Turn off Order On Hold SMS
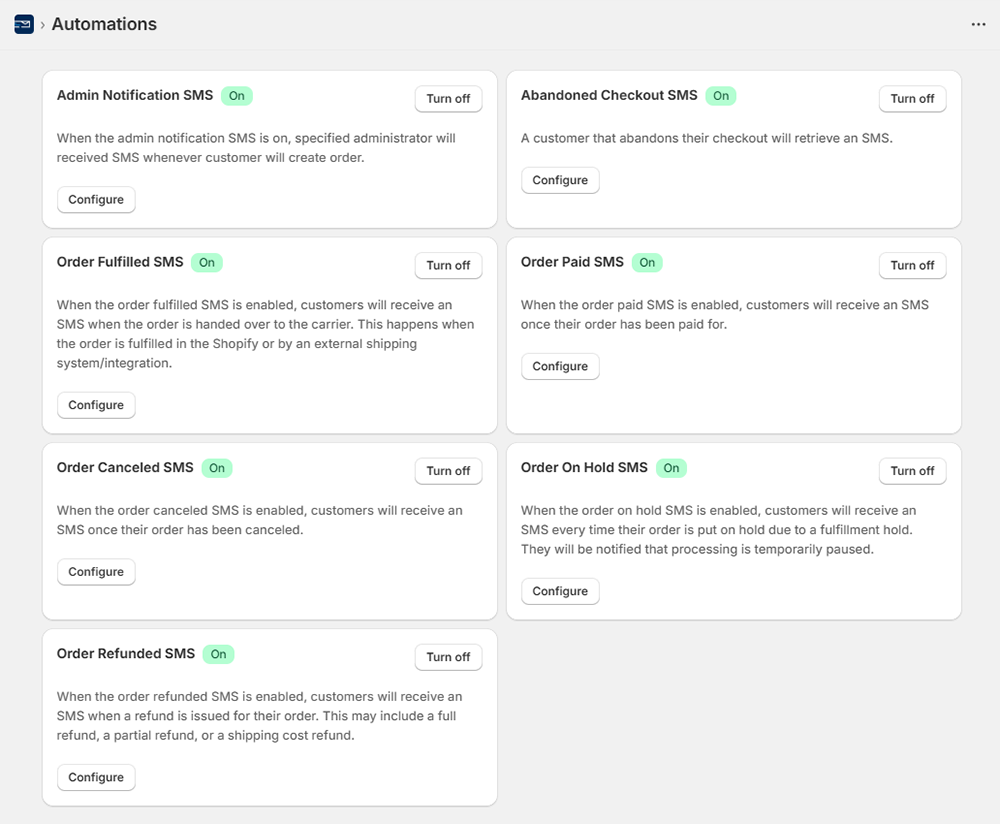1000x824 pixels. [912, 471]
